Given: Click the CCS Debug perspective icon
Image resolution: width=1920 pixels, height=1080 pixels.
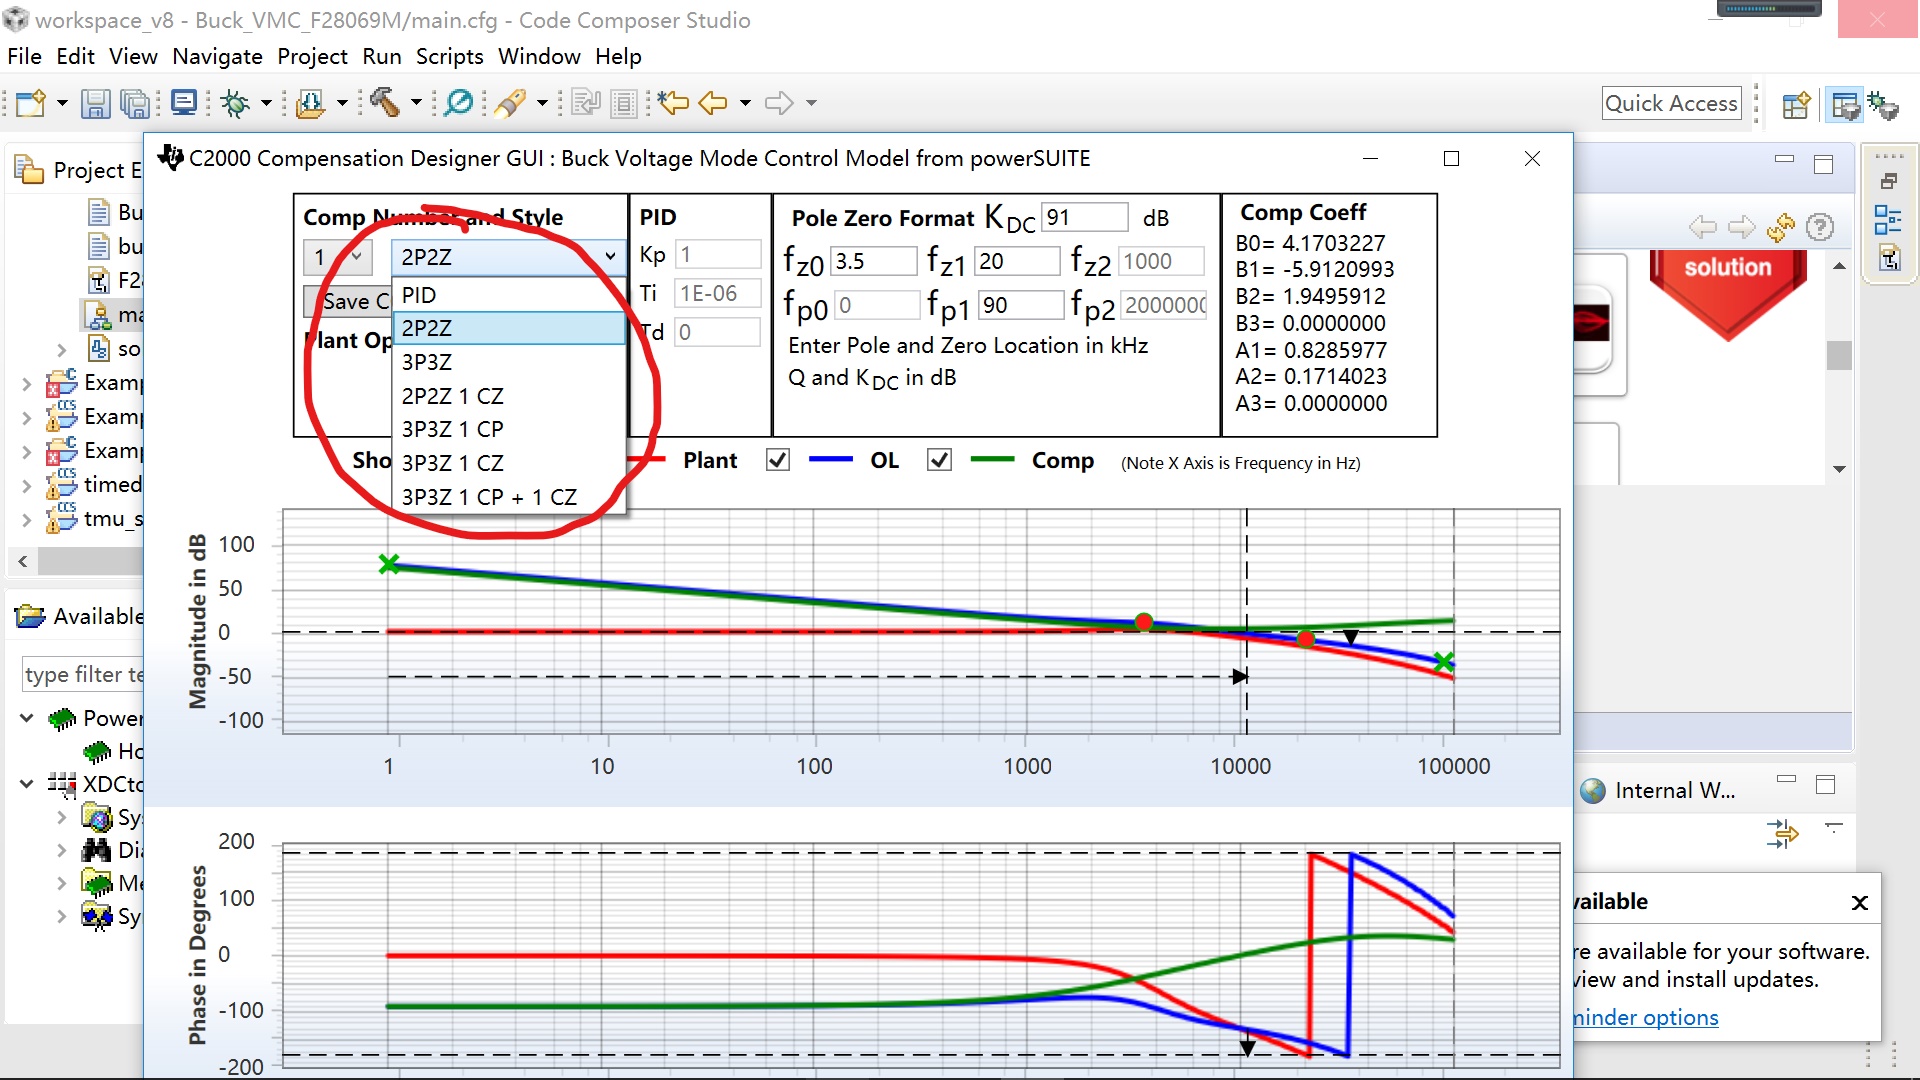Looking at the screenshot, I should pyautogui.click(x=1884, y=104).
